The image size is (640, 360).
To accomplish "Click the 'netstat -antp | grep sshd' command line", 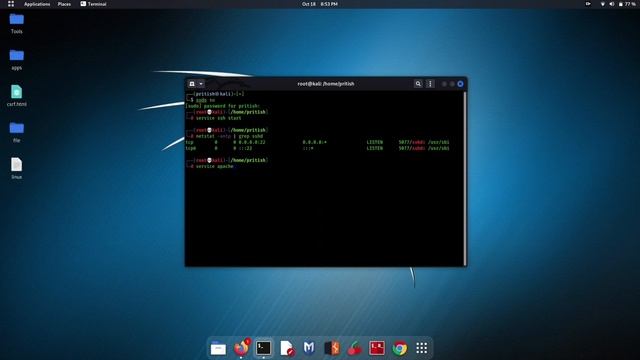I will point(229,136).
